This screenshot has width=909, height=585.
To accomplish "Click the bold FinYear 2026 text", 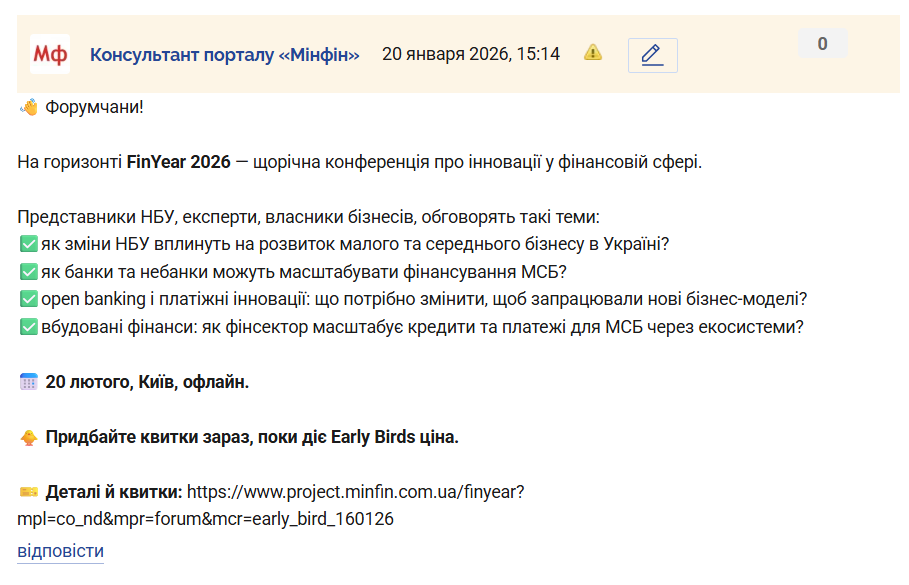I will point(178,162).
